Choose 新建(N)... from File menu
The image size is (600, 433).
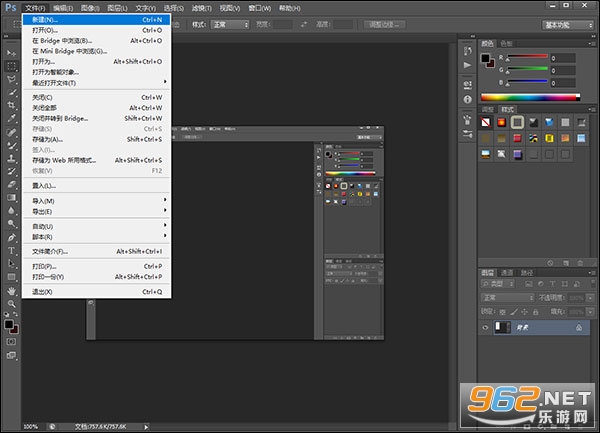(96, 20)
